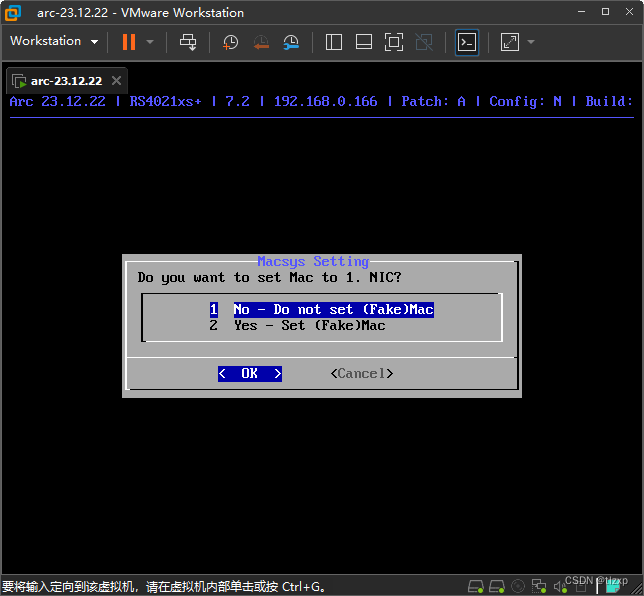Image resolution: width=644 pixels, height=596 pixels.
Task: Click the Macsys Setting dialog title
Action: coord(313,261)
